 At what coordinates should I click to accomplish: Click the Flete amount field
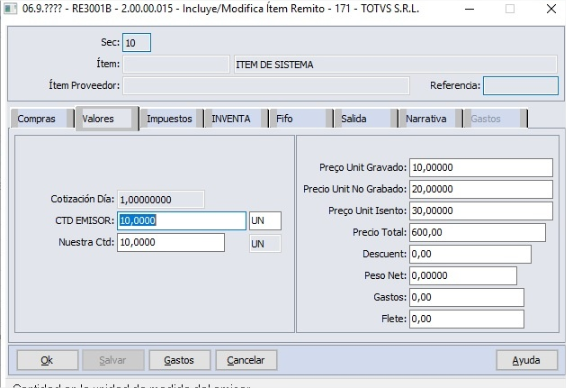pos(466,319)
